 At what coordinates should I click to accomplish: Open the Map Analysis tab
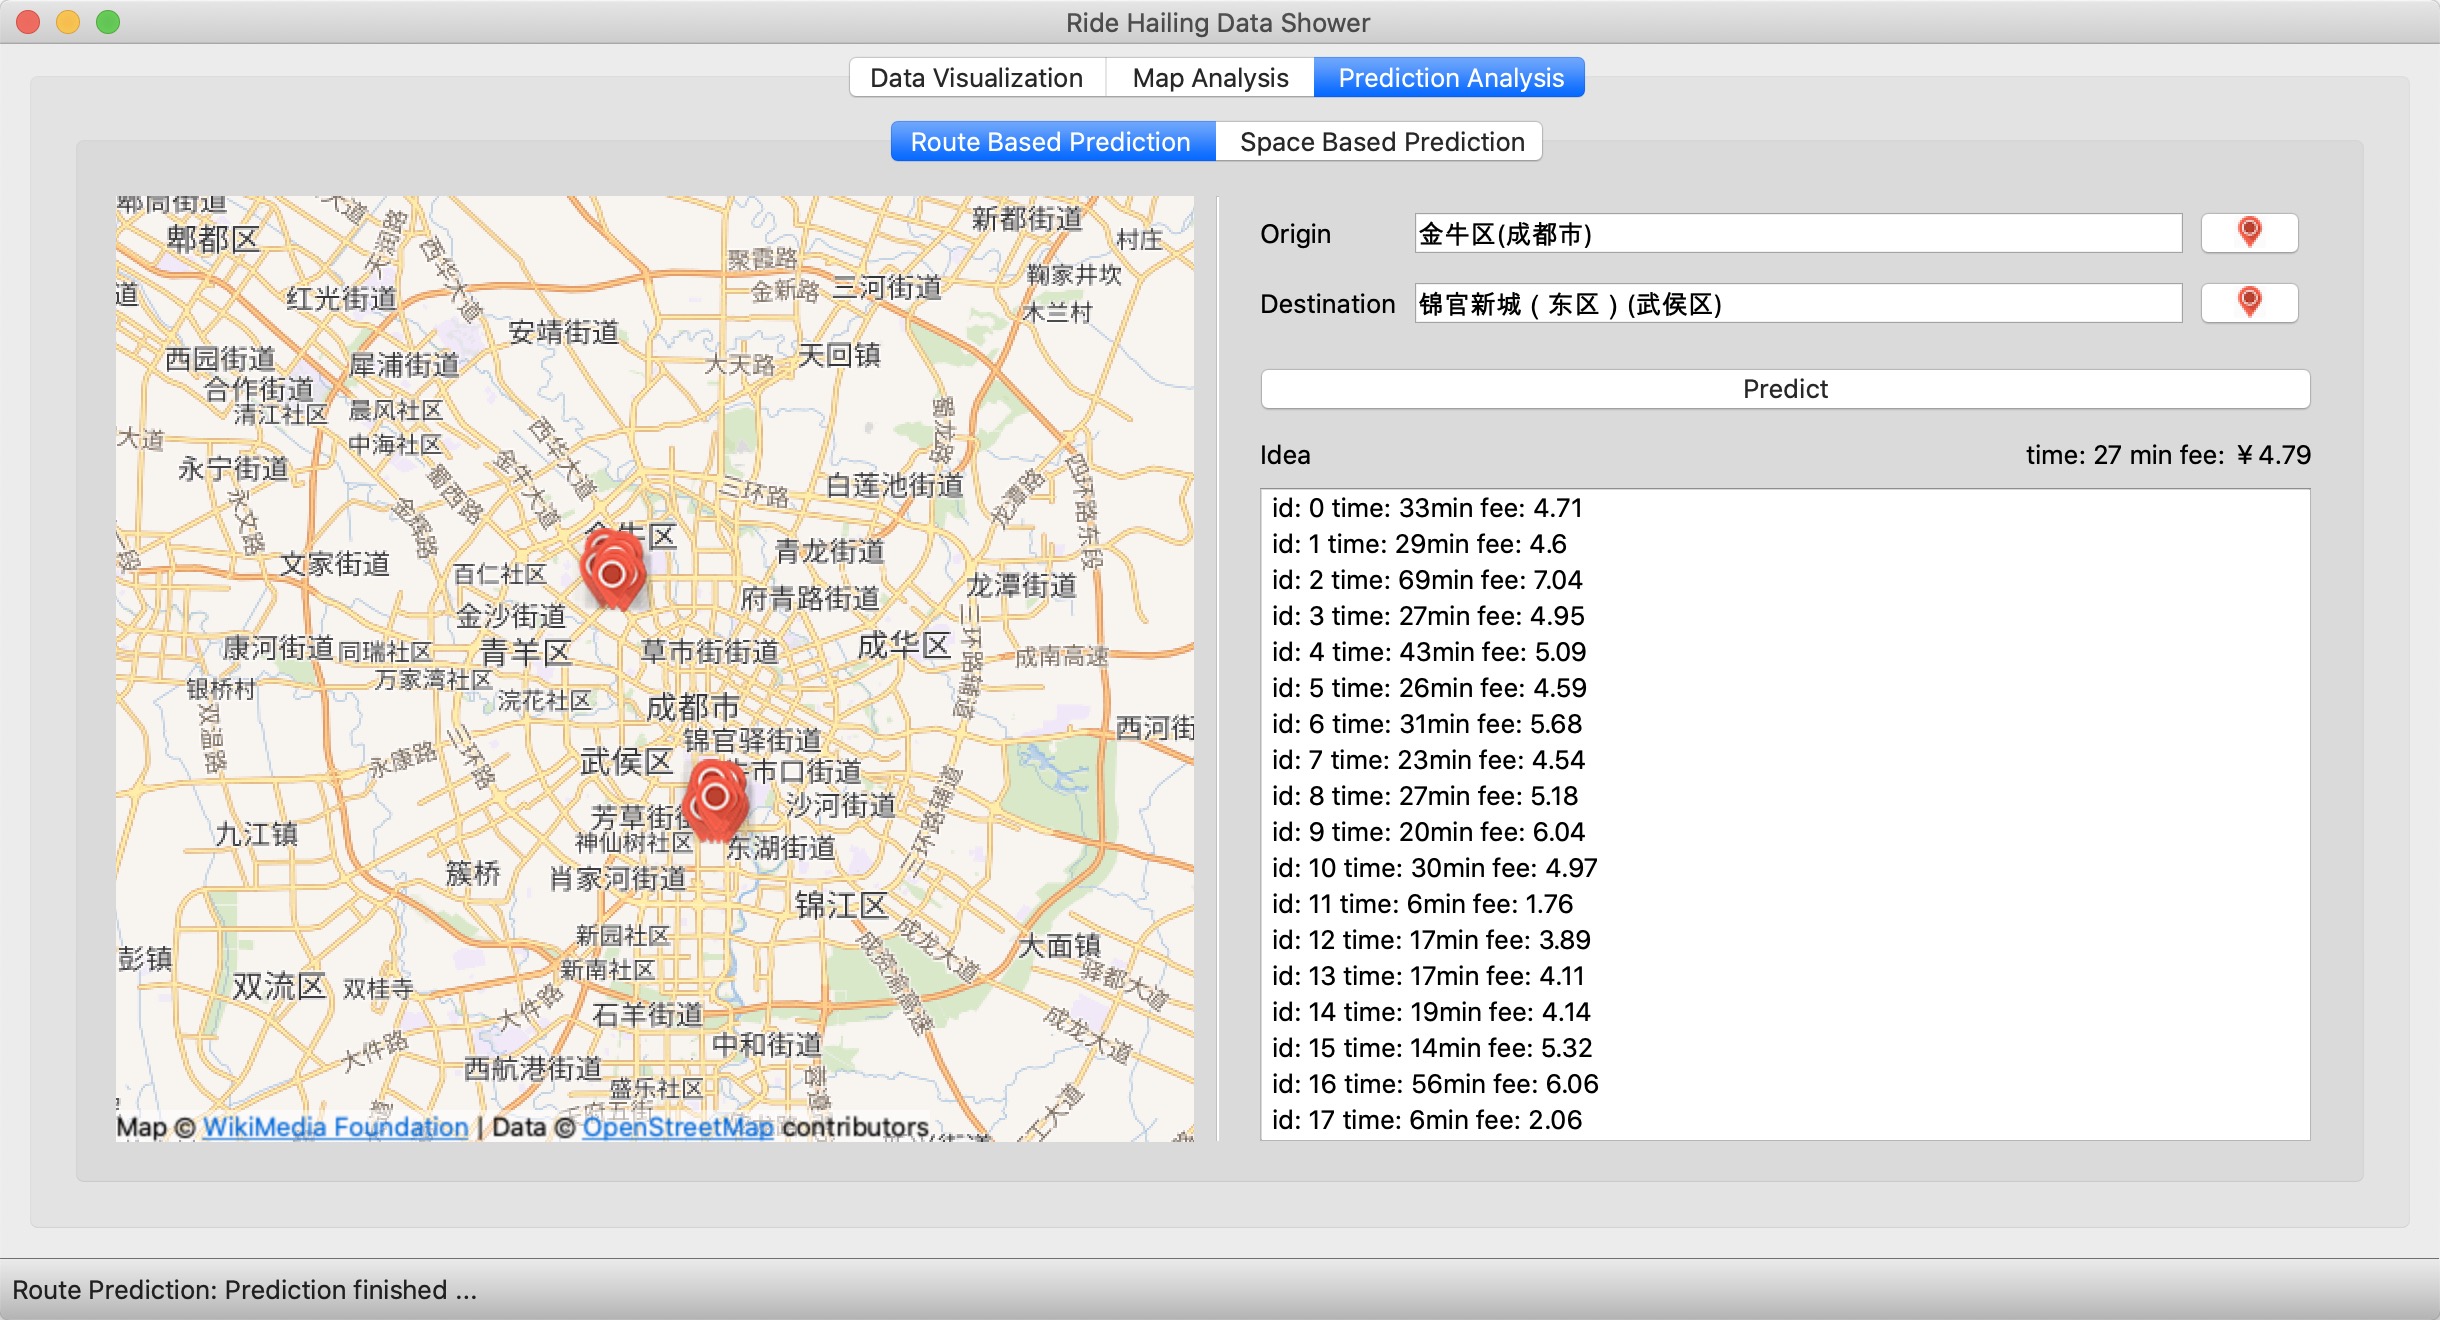[1210, 78]
